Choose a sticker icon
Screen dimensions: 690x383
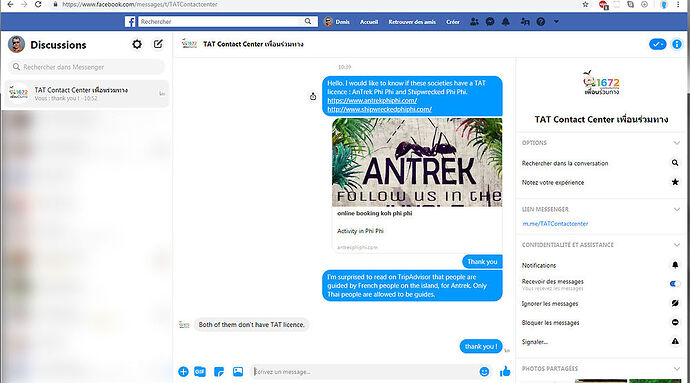coord(219,372)
